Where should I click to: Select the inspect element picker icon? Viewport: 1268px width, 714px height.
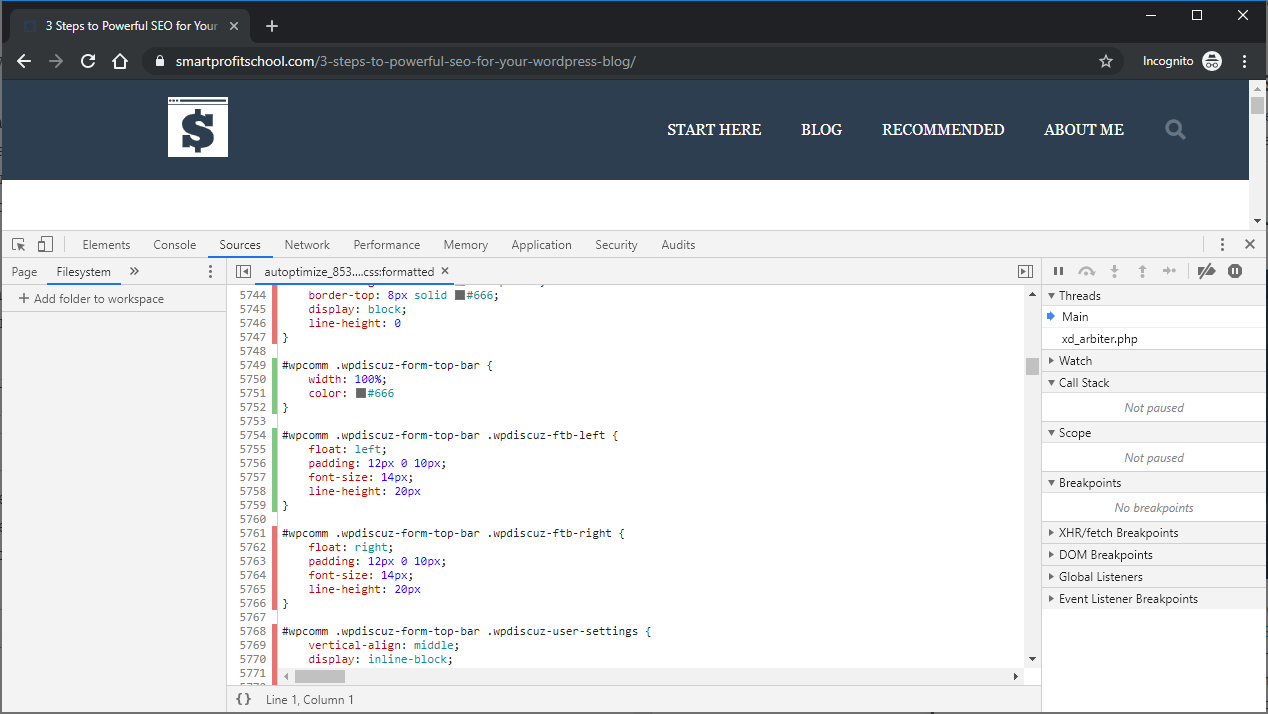pos(19,245)
